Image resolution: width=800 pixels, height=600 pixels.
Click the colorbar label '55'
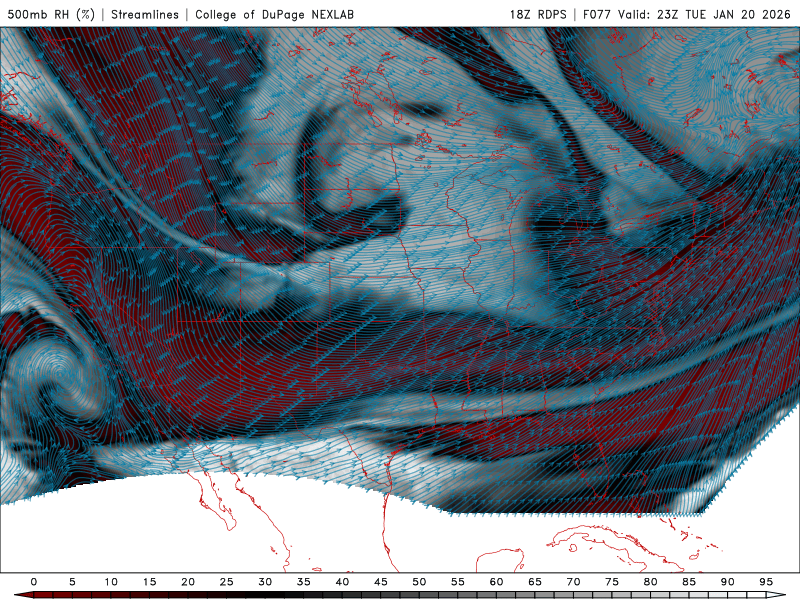(x=458, y=582)
